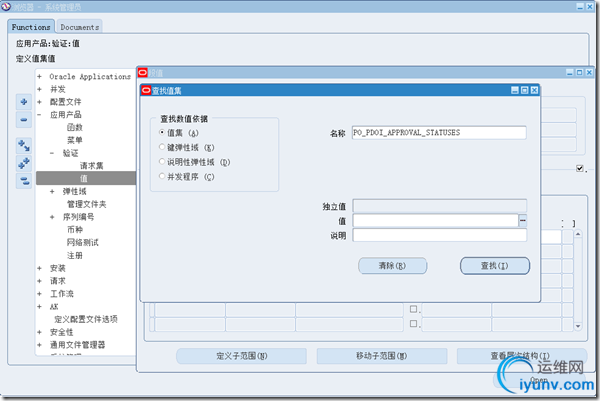Click the 说明 input field
This screenshot has height=401, width=600.
(439, 235)
